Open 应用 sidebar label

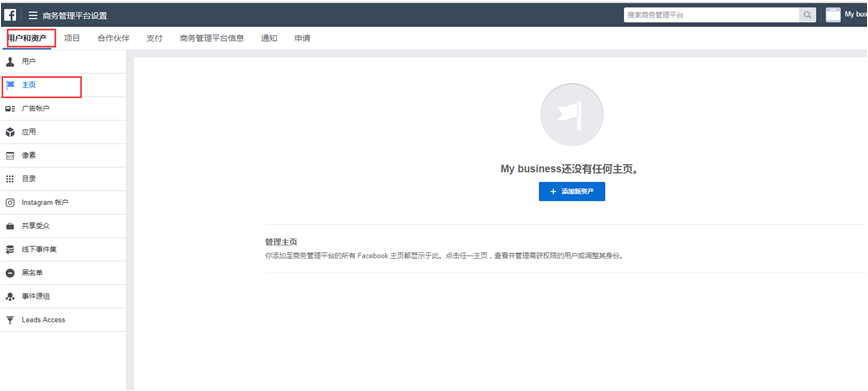(29, 132)
